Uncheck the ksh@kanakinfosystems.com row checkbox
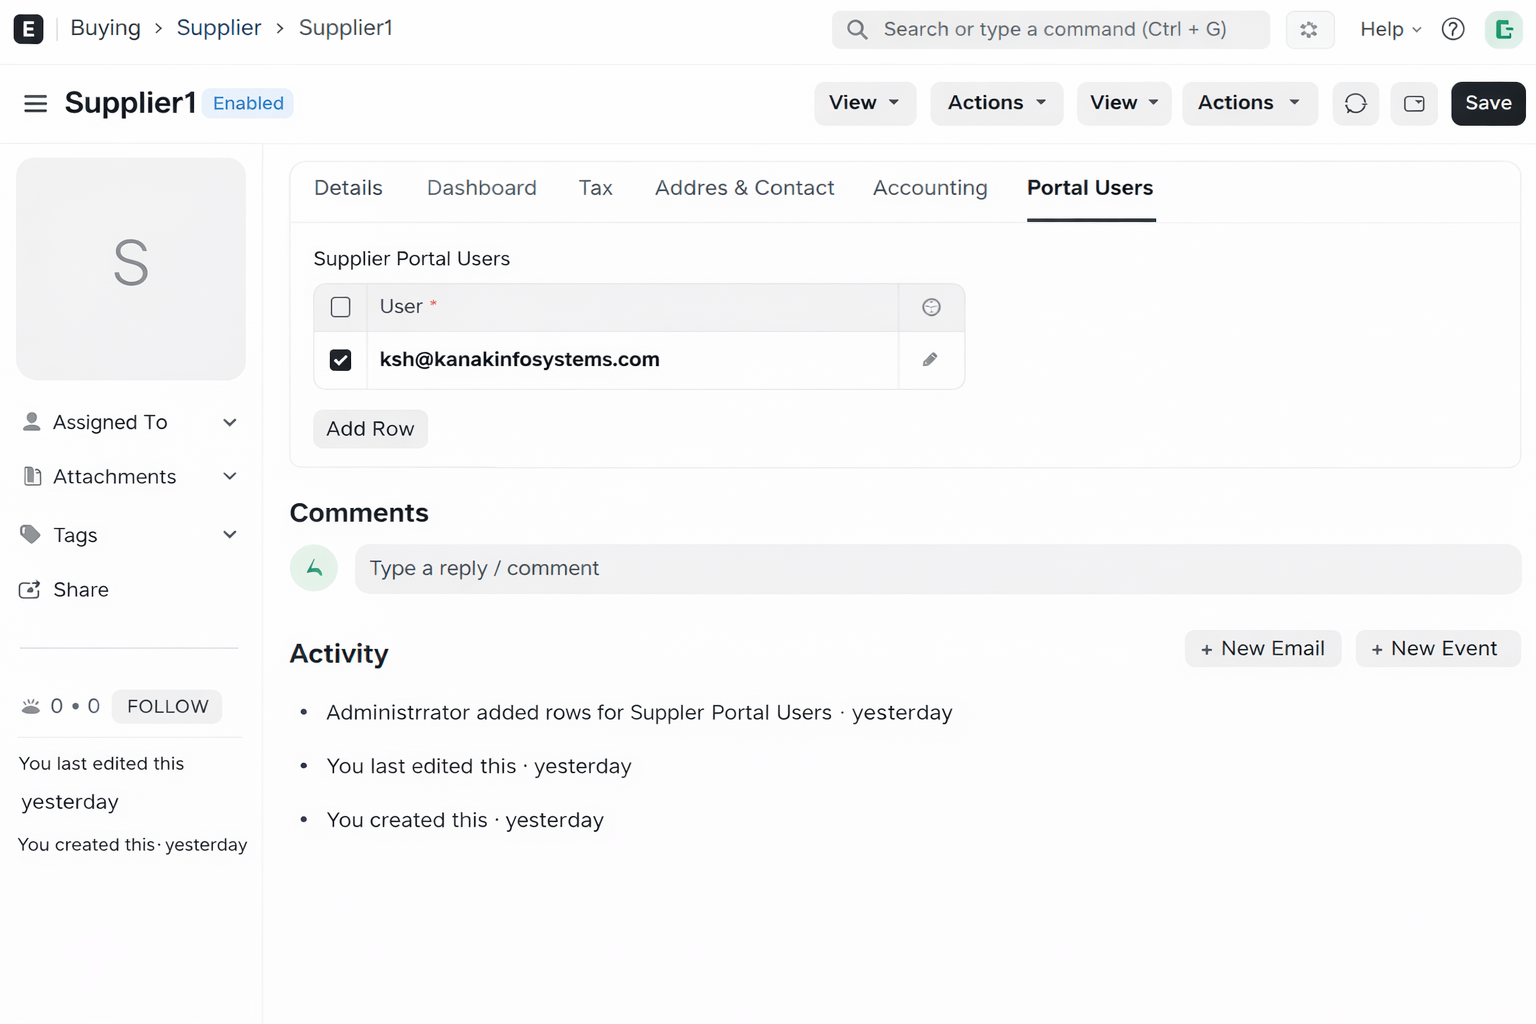Screen dimensions: 1536x1024 (x=341, y=360)
